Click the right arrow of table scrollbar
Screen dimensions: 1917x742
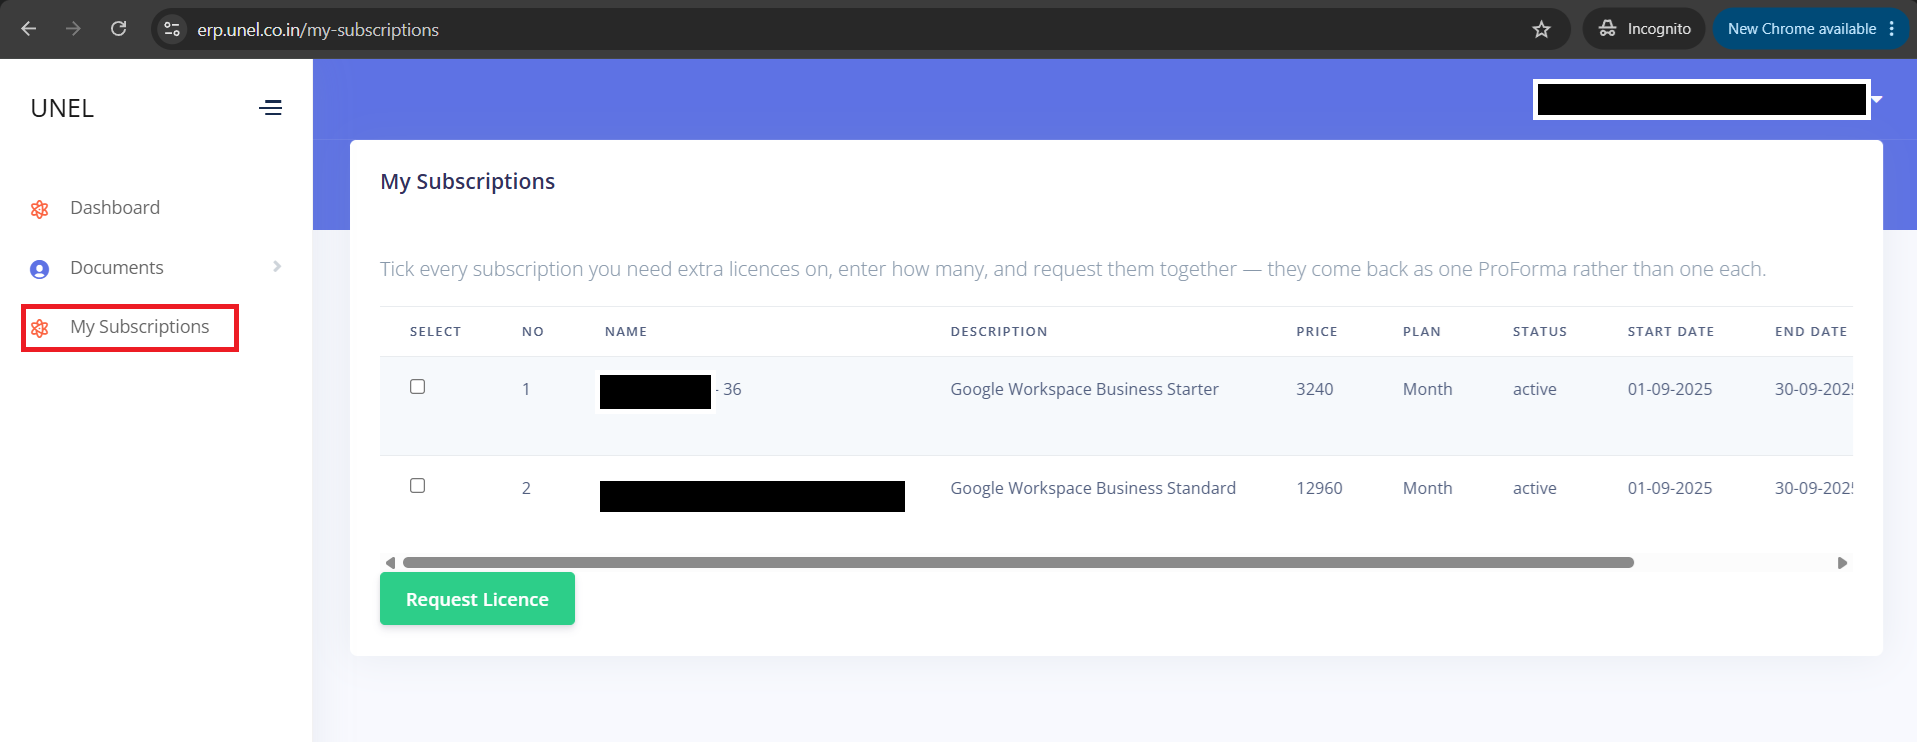(1842, 563)
